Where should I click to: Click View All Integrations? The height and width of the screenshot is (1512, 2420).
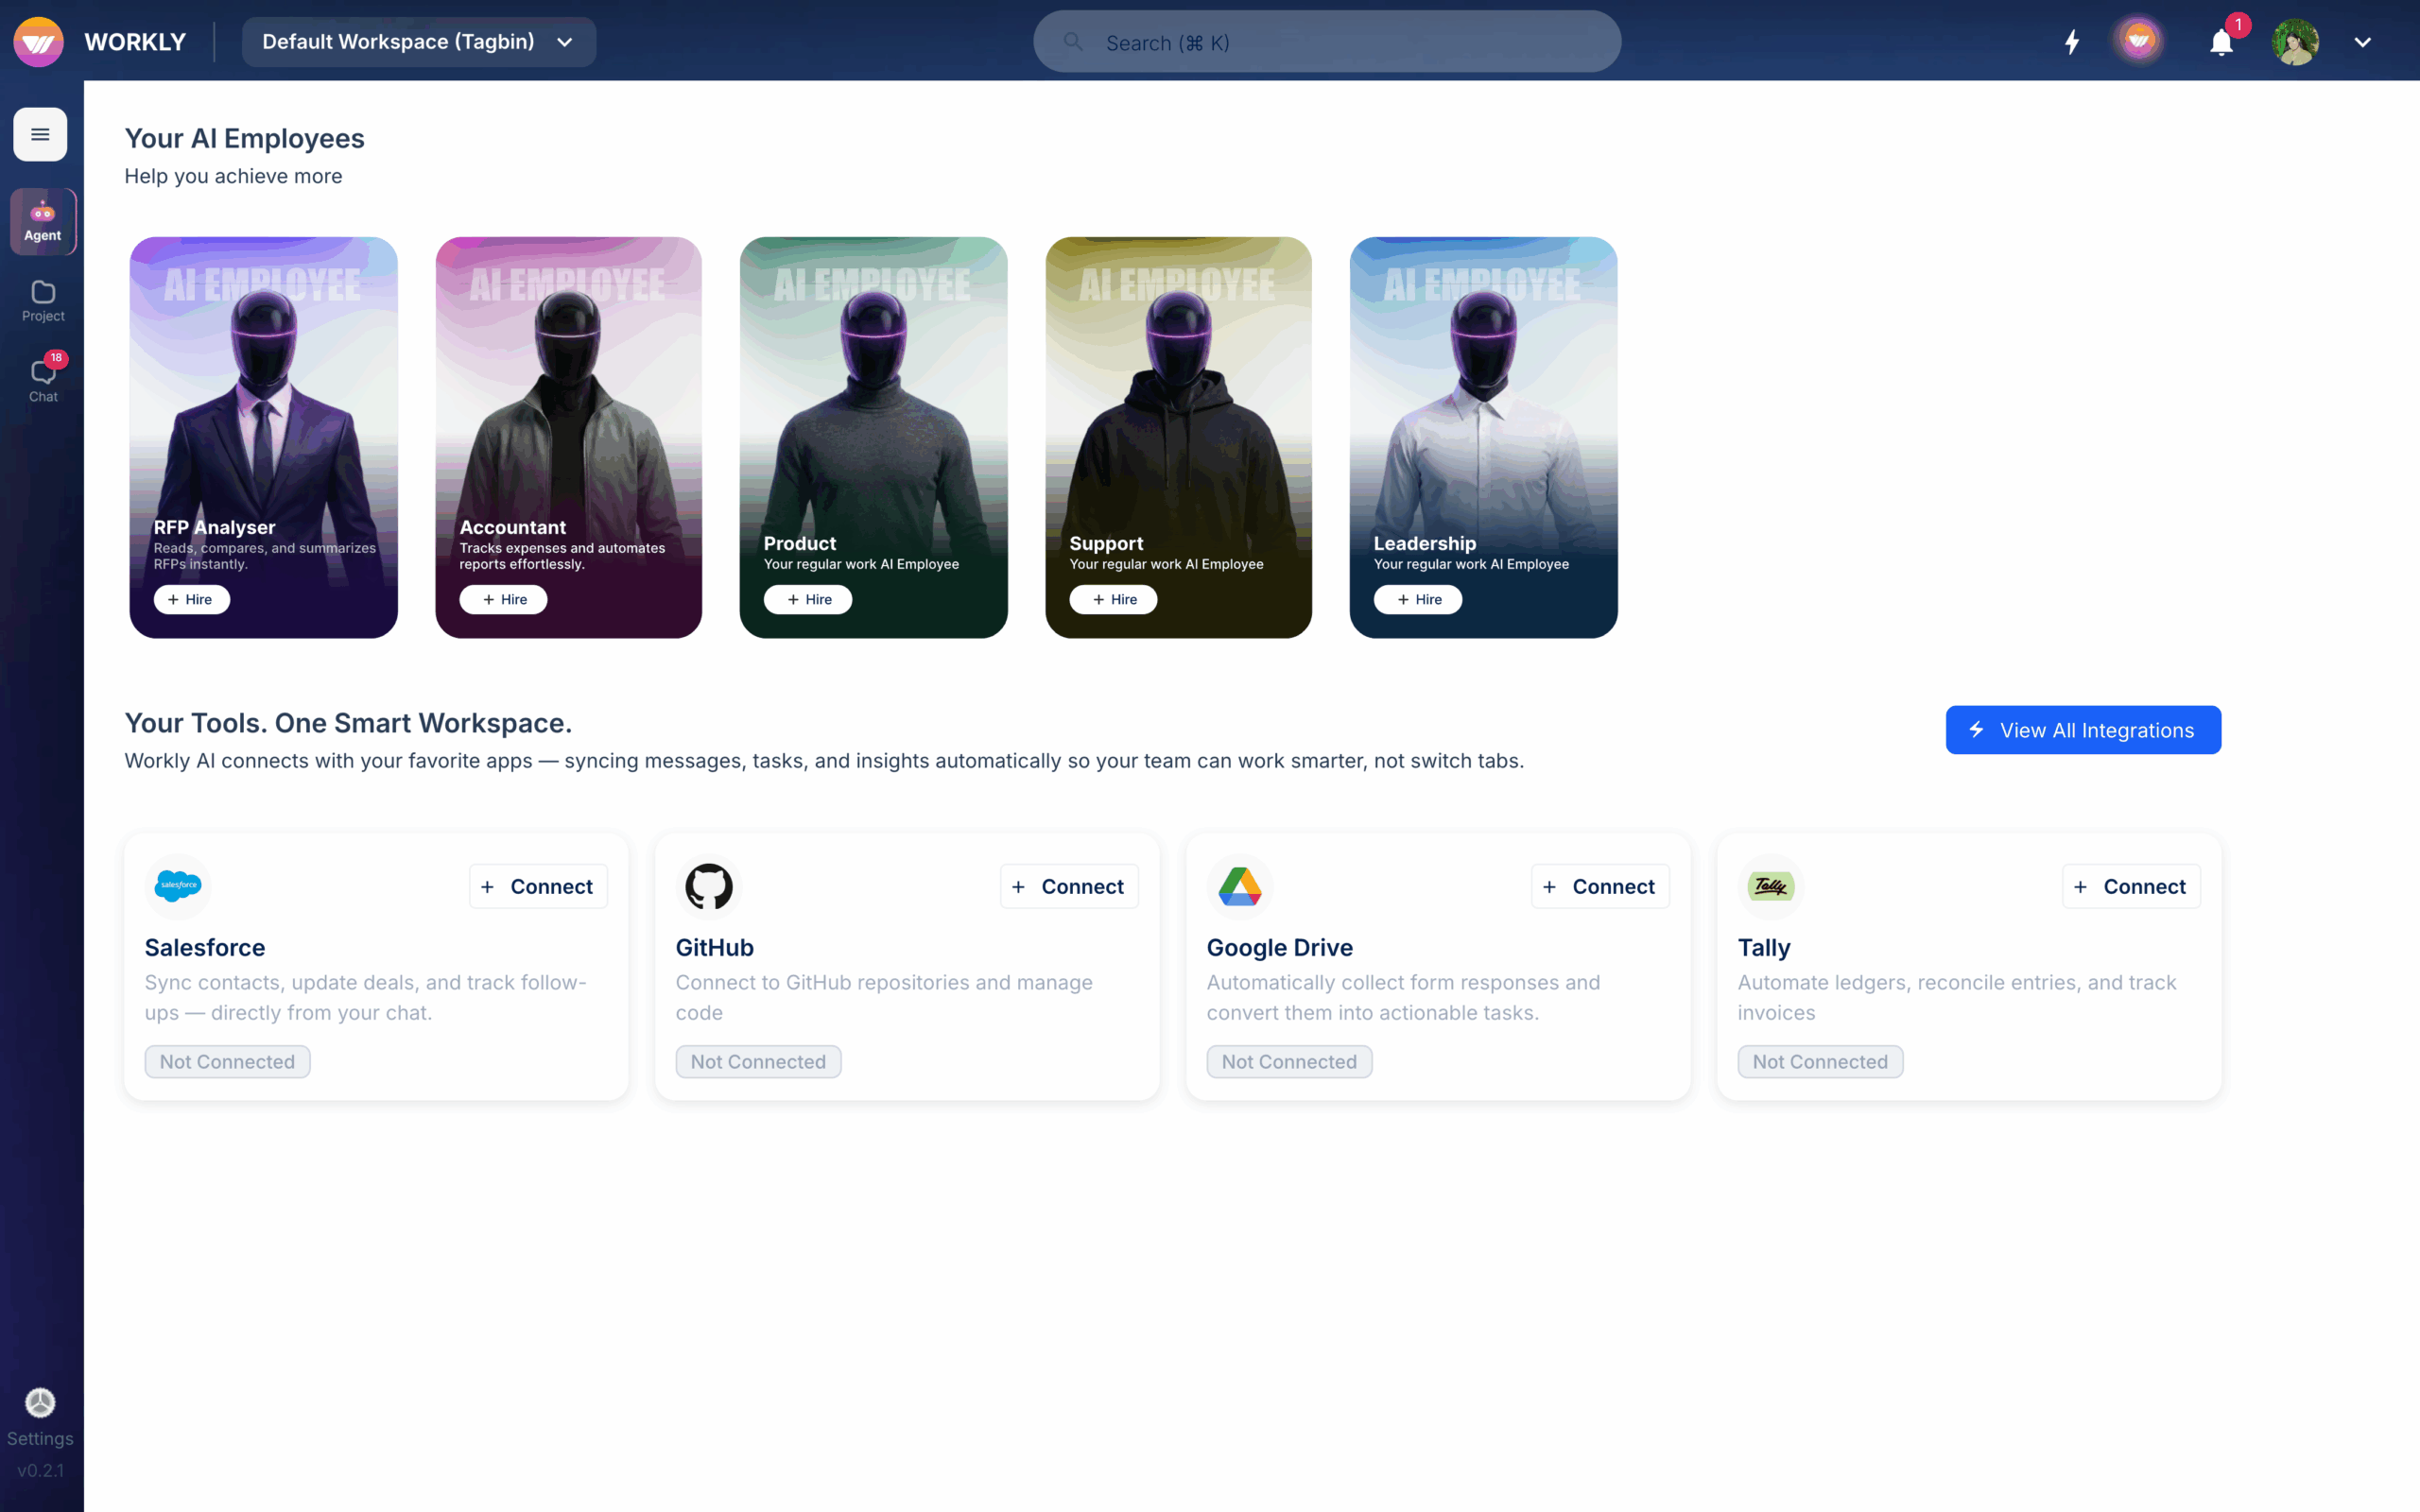tap(2083, 729)
